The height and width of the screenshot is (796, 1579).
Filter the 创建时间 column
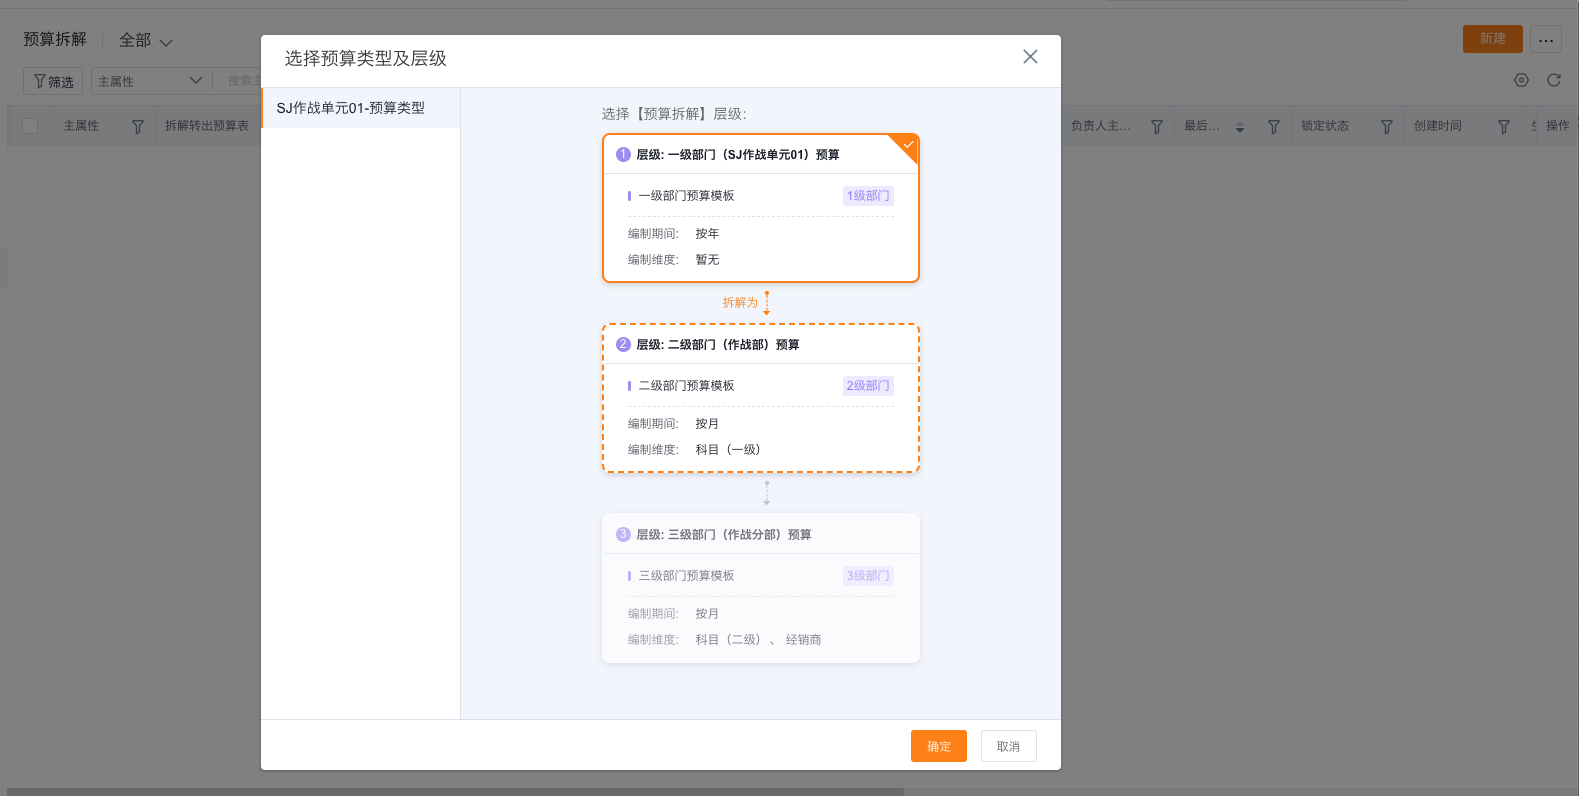(1504, 127)
